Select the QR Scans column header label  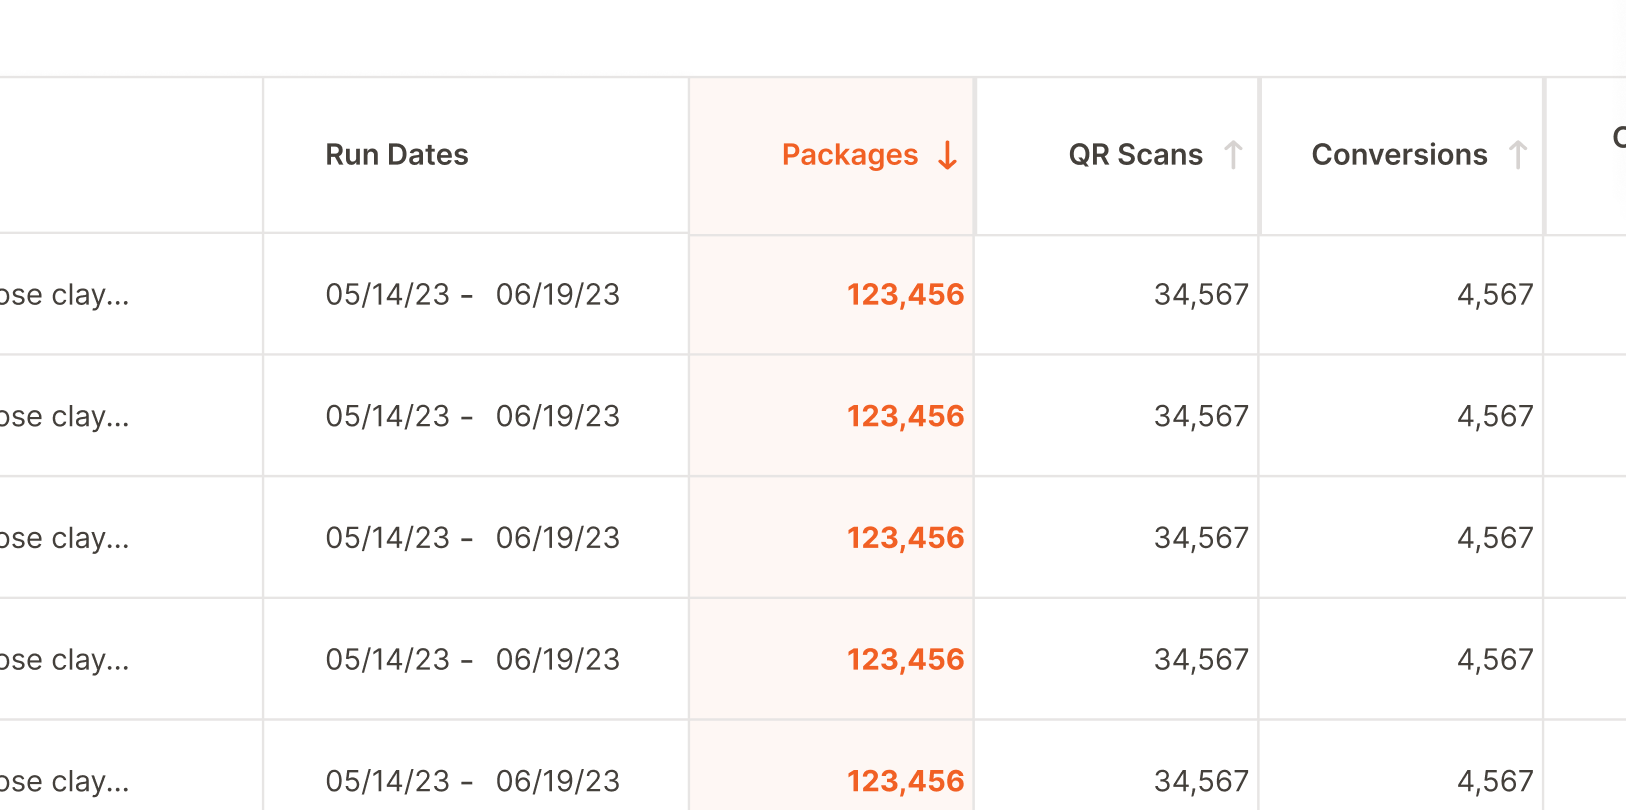click(1136, 155)
